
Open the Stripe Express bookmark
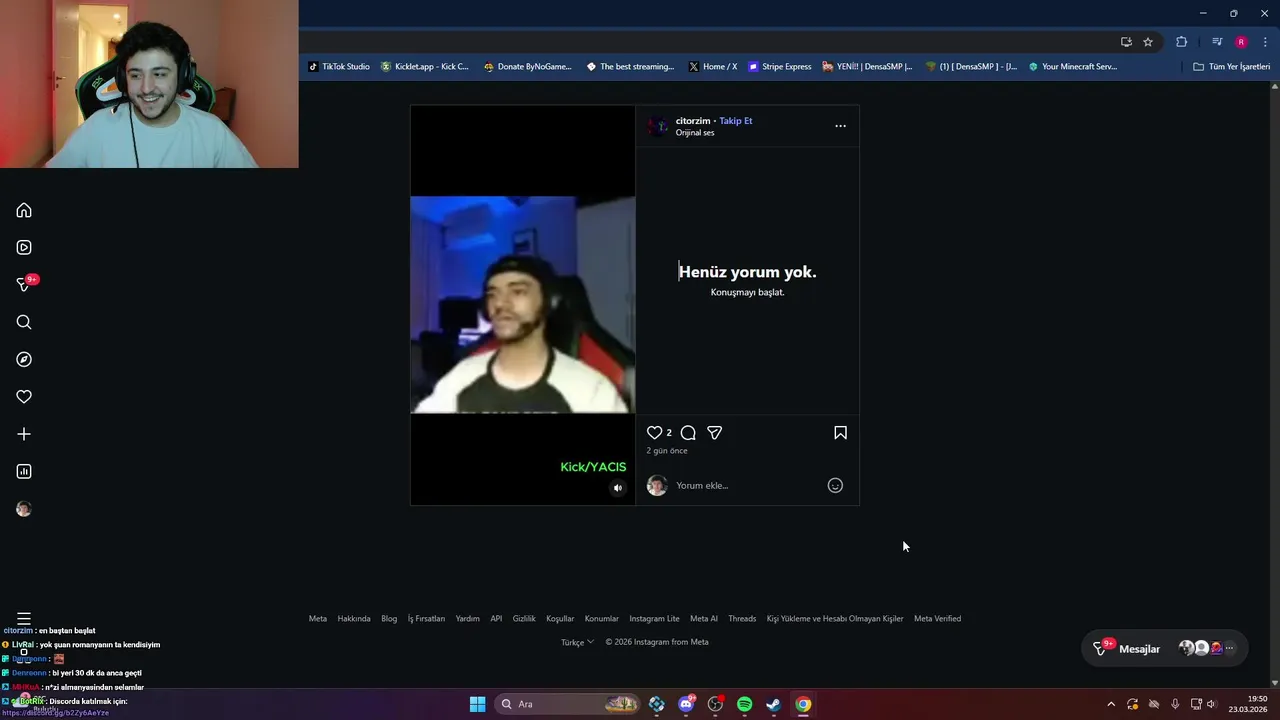(x=780, y=67)
